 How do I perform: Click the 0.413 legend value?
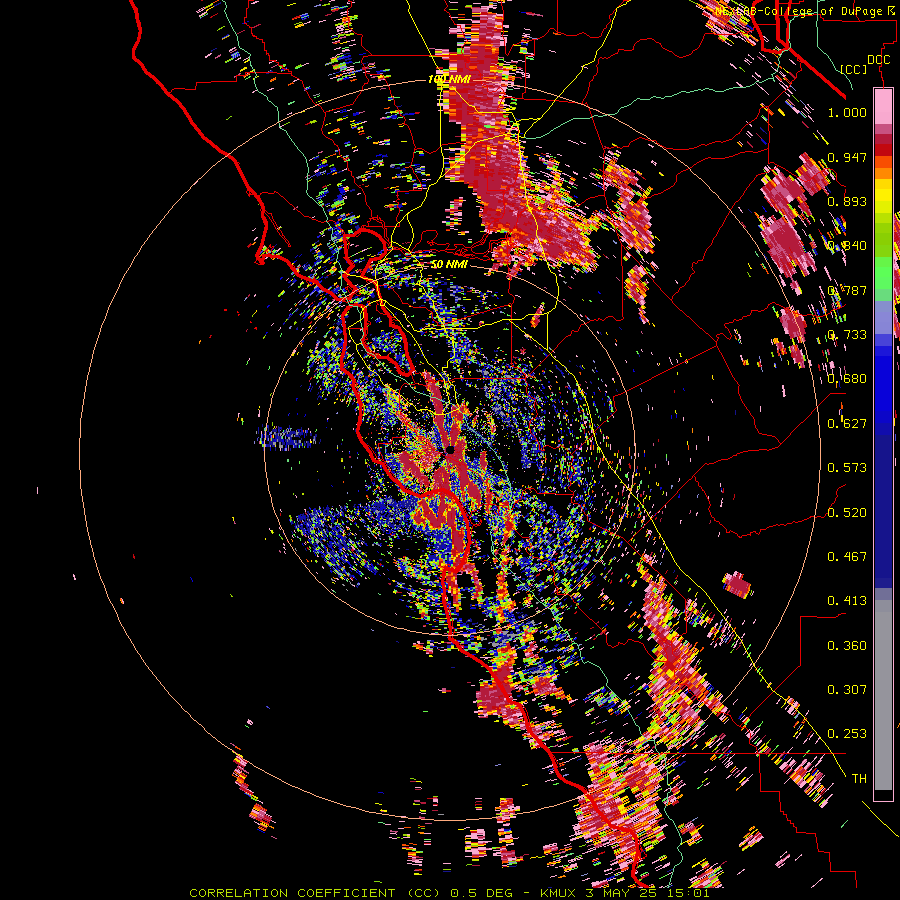pos(847,601)
